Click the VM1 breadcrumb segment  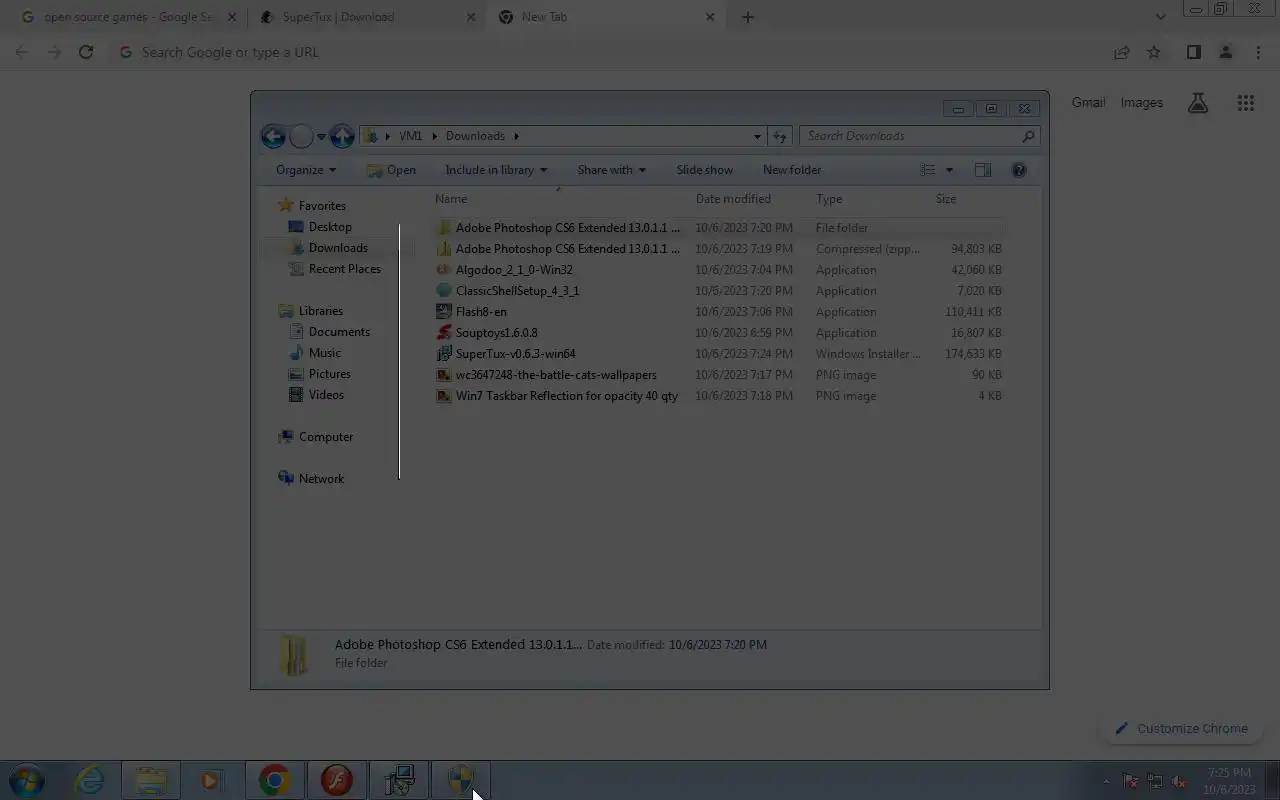tap(411, 136)
